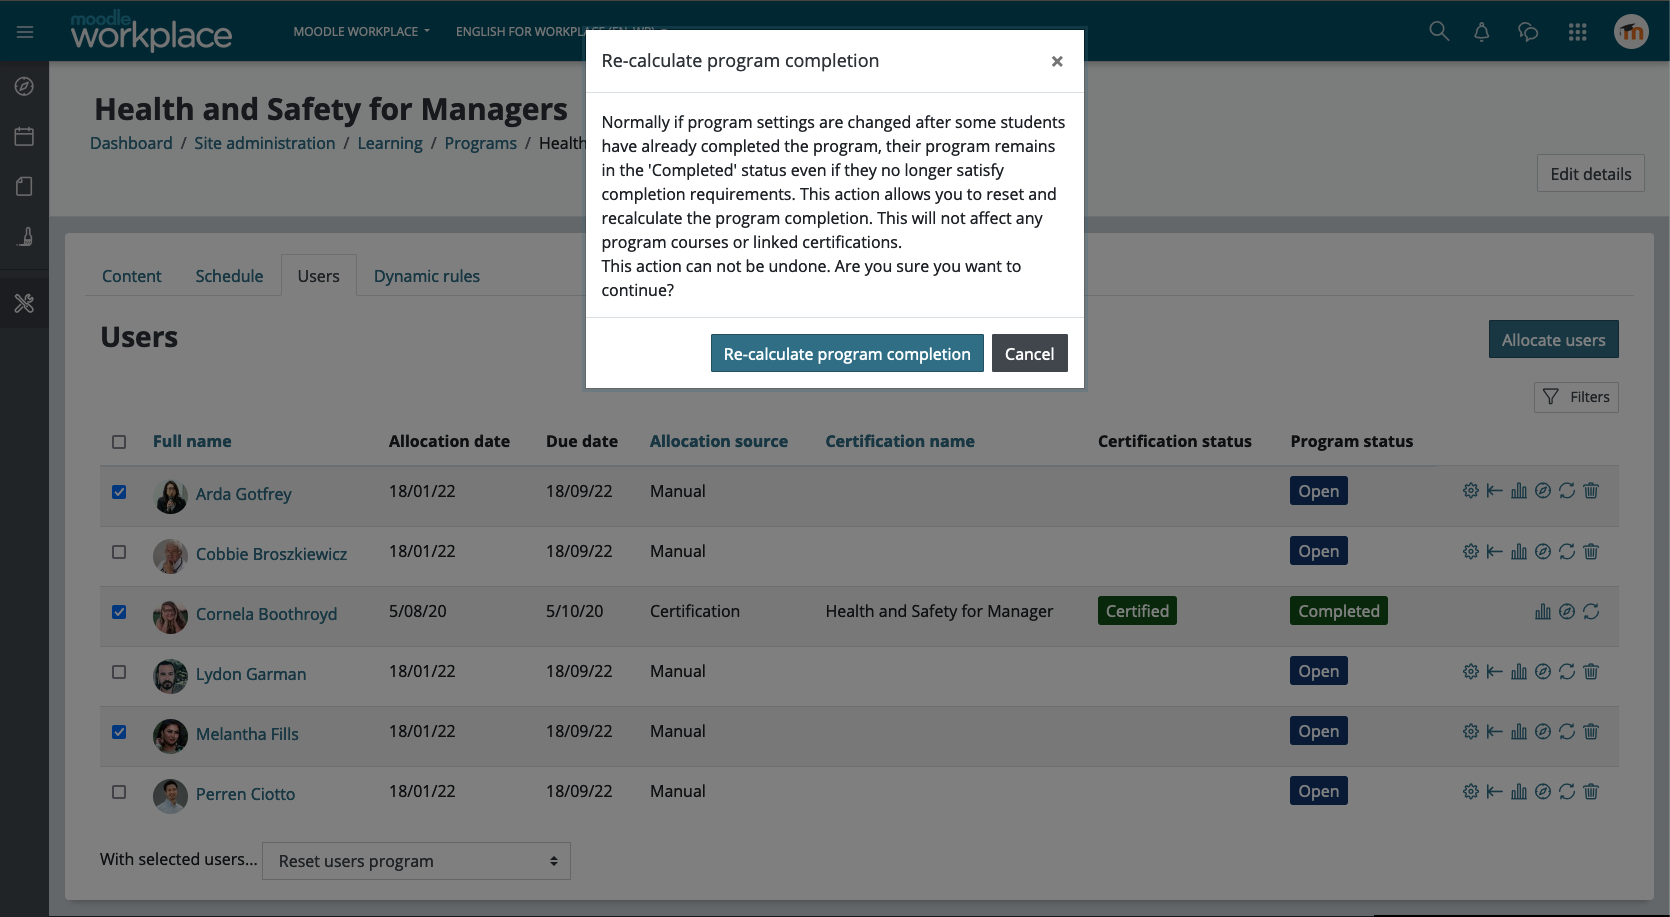The height and width of the screenshot is (917, 1670).
Task: Expand the Moodle Workplace header menu
Action: tap(361, 32)
